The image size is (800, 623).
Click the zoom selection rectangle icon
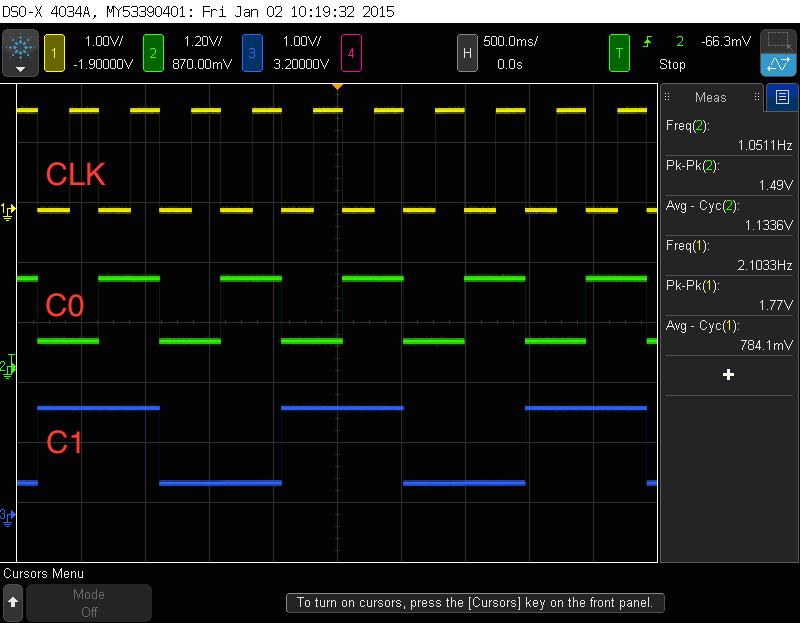click(x=778, y=41)
